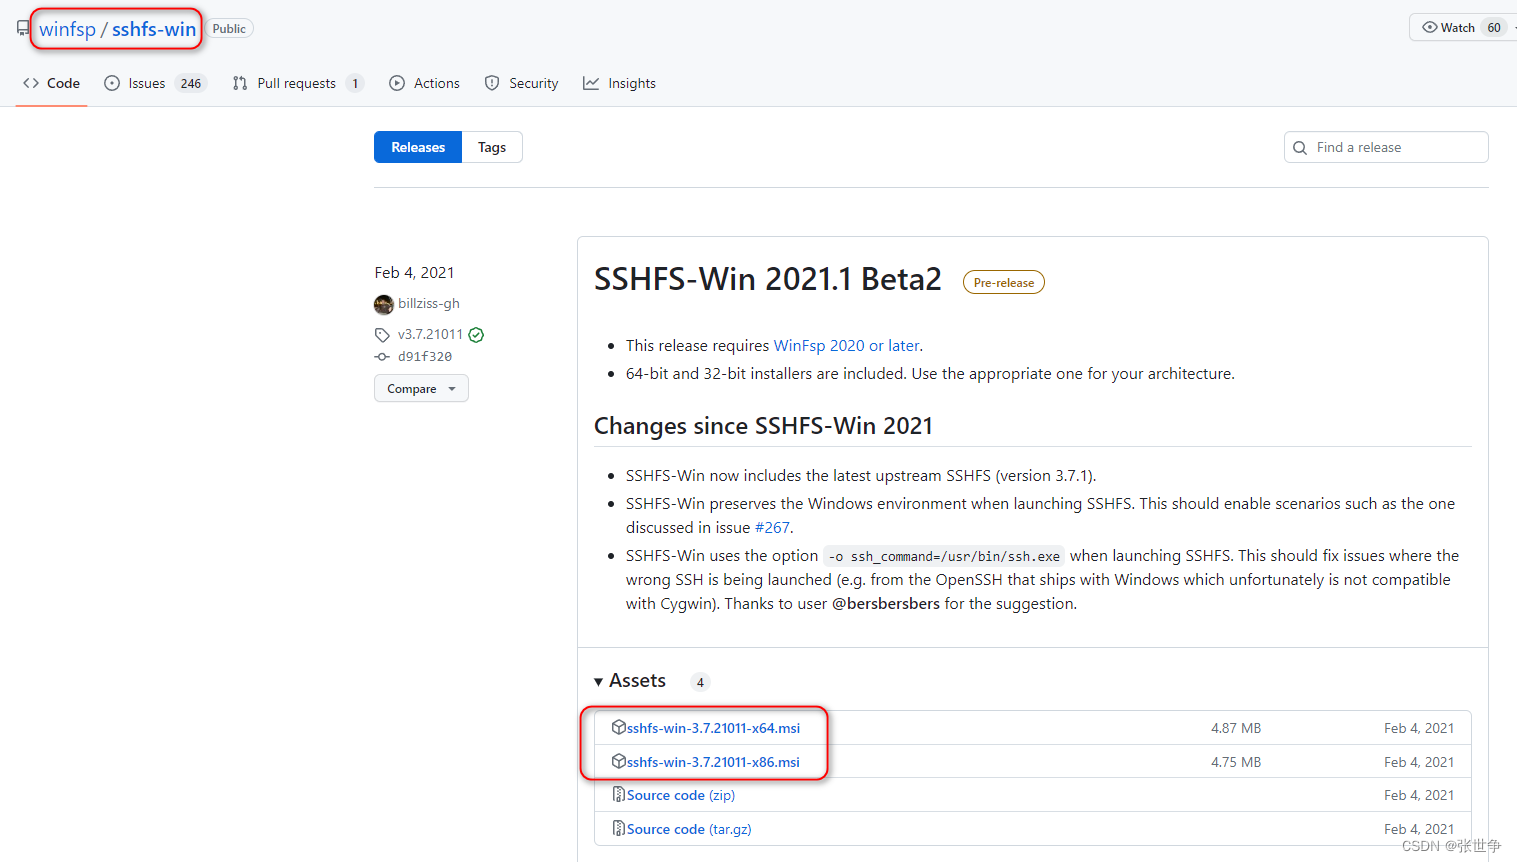This screenshot has width=1517, height=862.
Task: Click the Pull requests branch icon
Action: (240, 83)
